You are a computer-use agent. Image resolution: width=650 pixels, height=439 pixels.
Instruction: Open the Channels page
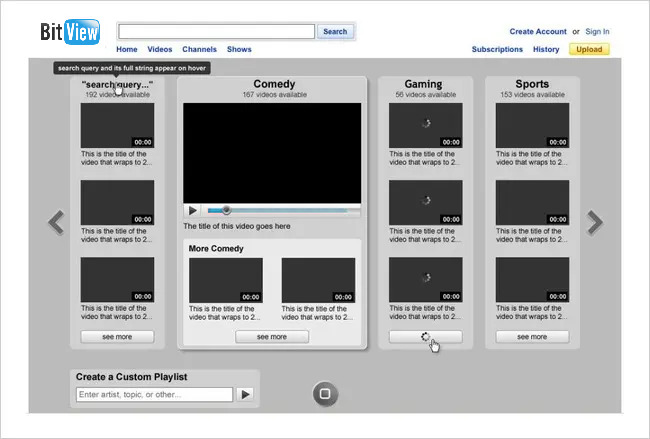click(x=199, y=49)
